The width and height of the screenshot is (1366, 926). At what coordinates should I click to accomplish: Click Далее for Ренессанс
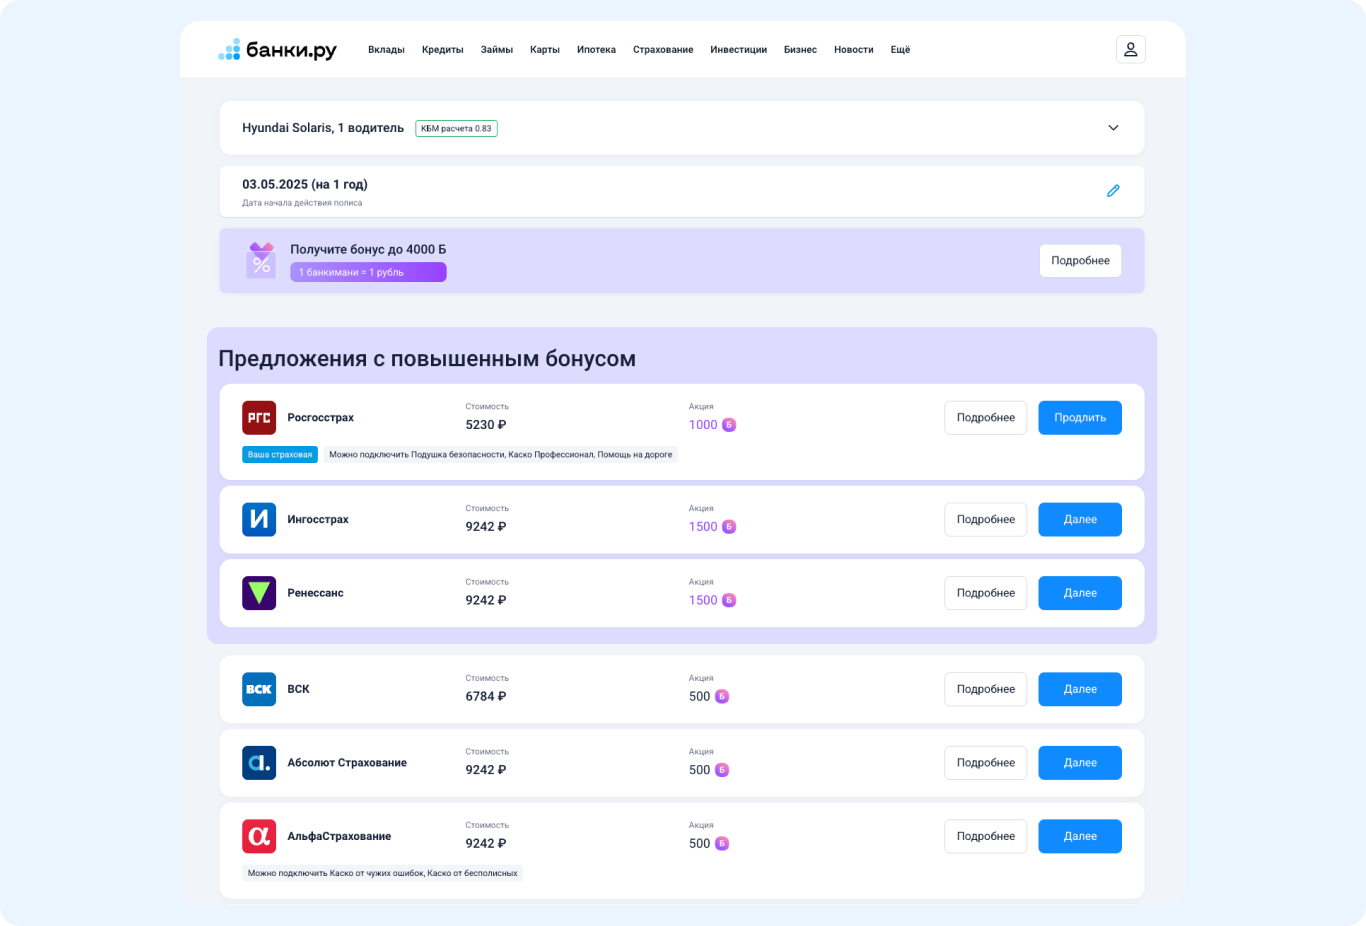pyautogui.click(x=1080, y=593)
